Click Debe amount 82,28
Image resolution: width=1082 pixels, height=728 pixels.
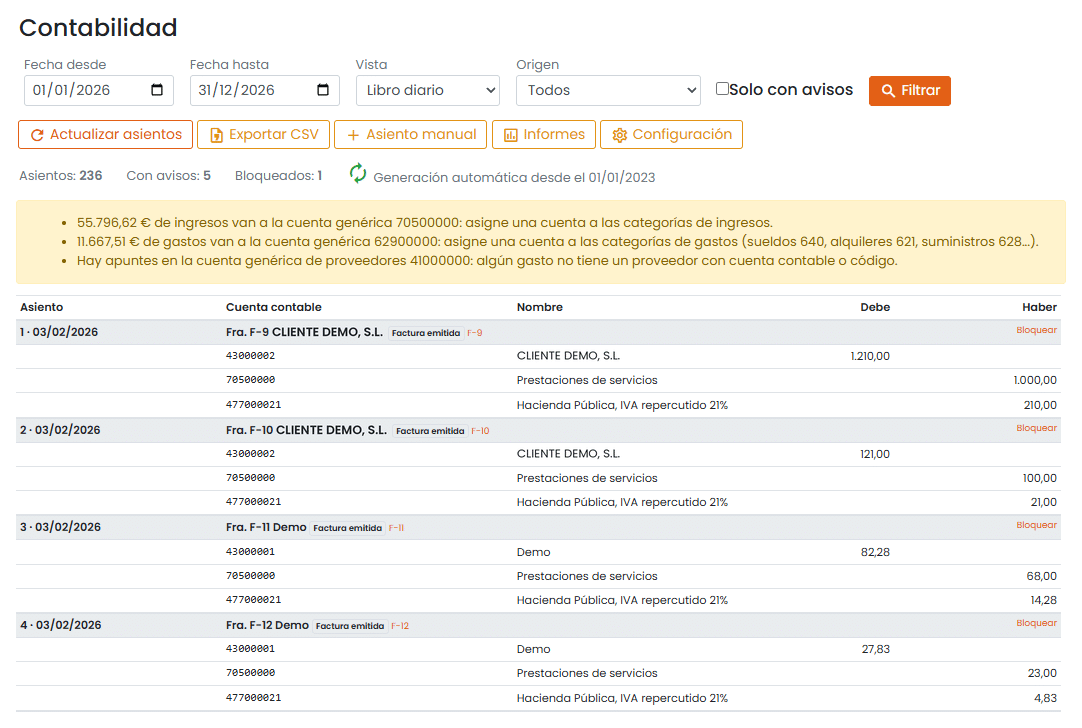(875, 552)
